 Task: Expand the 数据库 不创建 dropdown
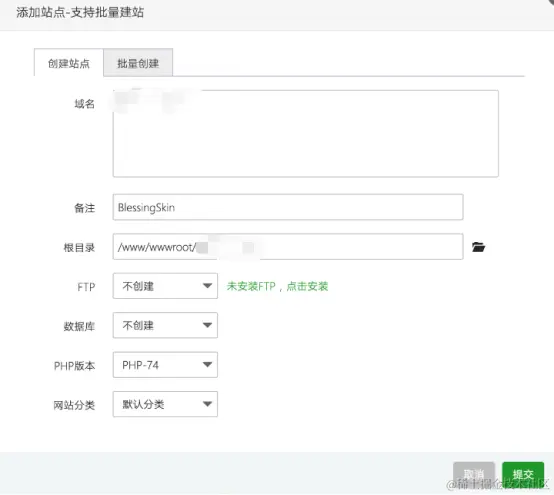click(165, 325)
